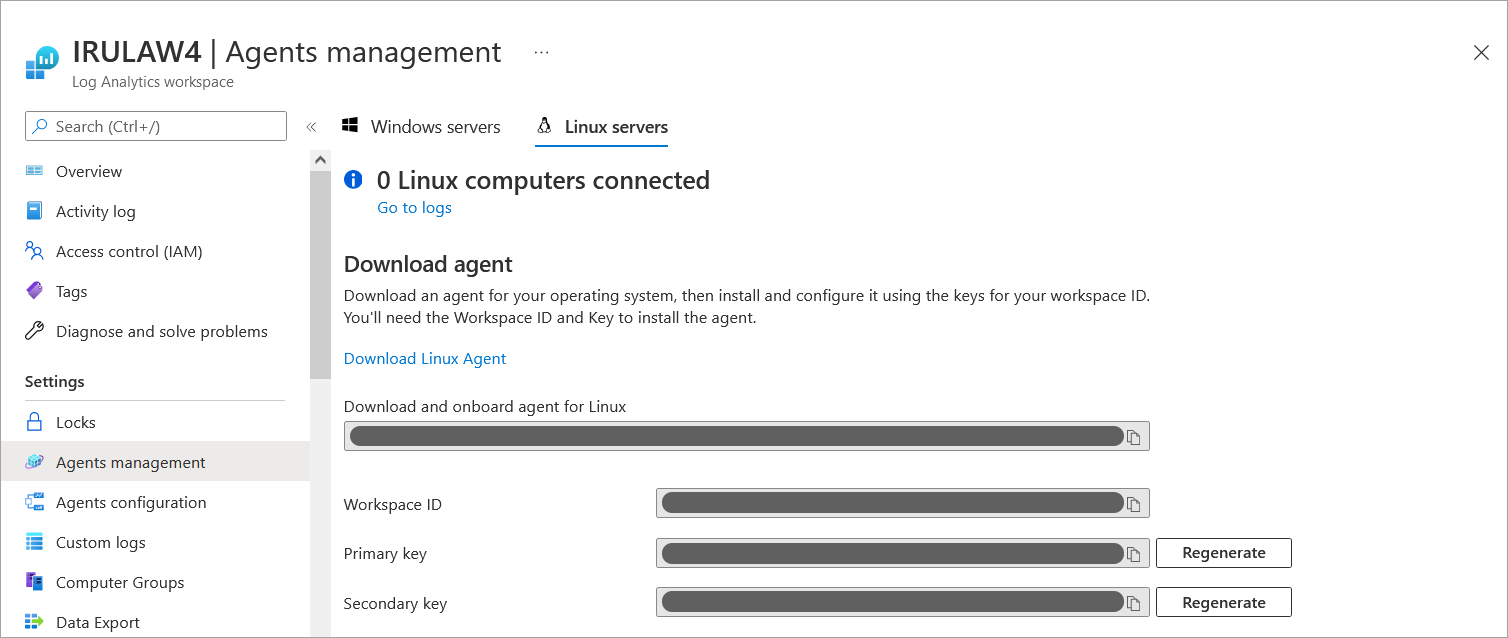
Task: Open Agents configuration in sidebar
Action: pos(130,503)
